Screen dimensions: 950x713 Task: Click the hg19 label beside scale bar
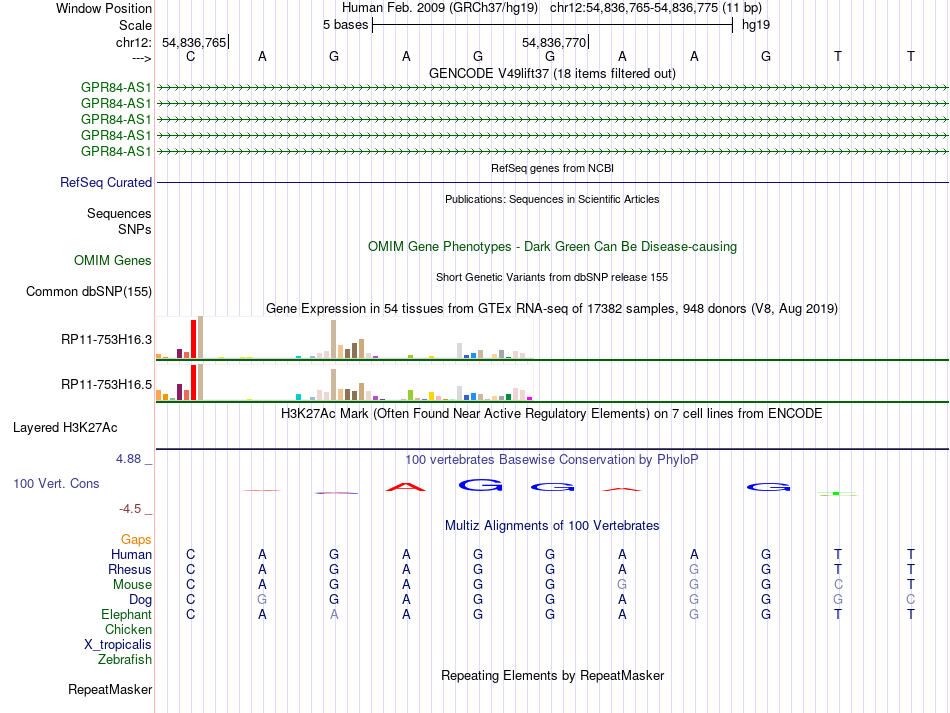coord(756,25)
